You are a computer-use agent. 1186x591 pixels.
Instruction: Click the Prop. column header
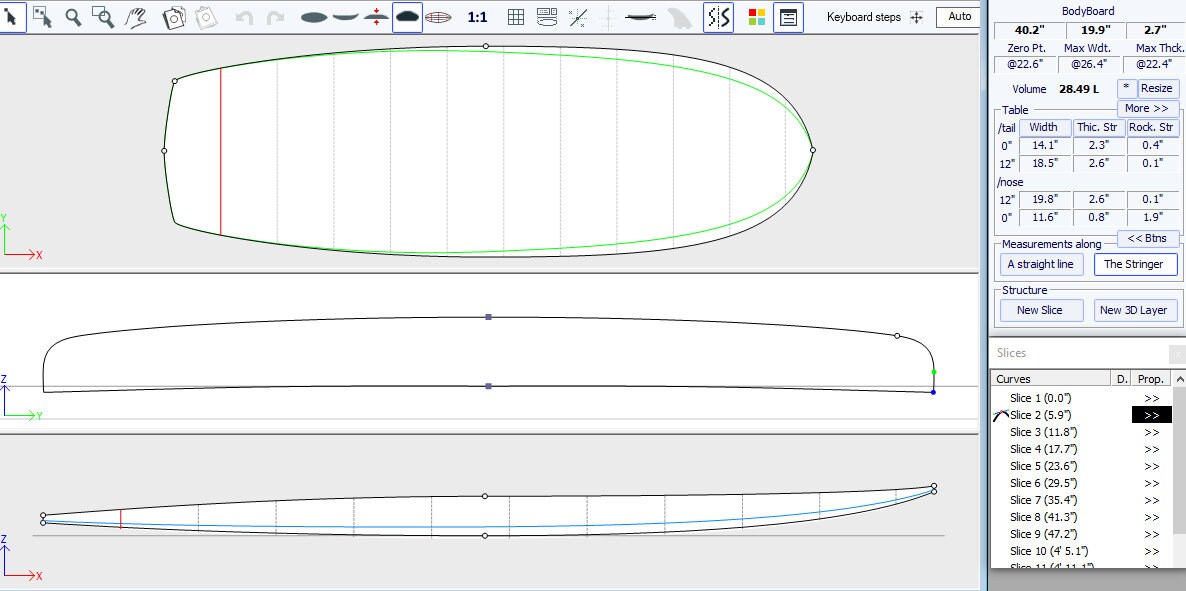(x=1150, y=378)
